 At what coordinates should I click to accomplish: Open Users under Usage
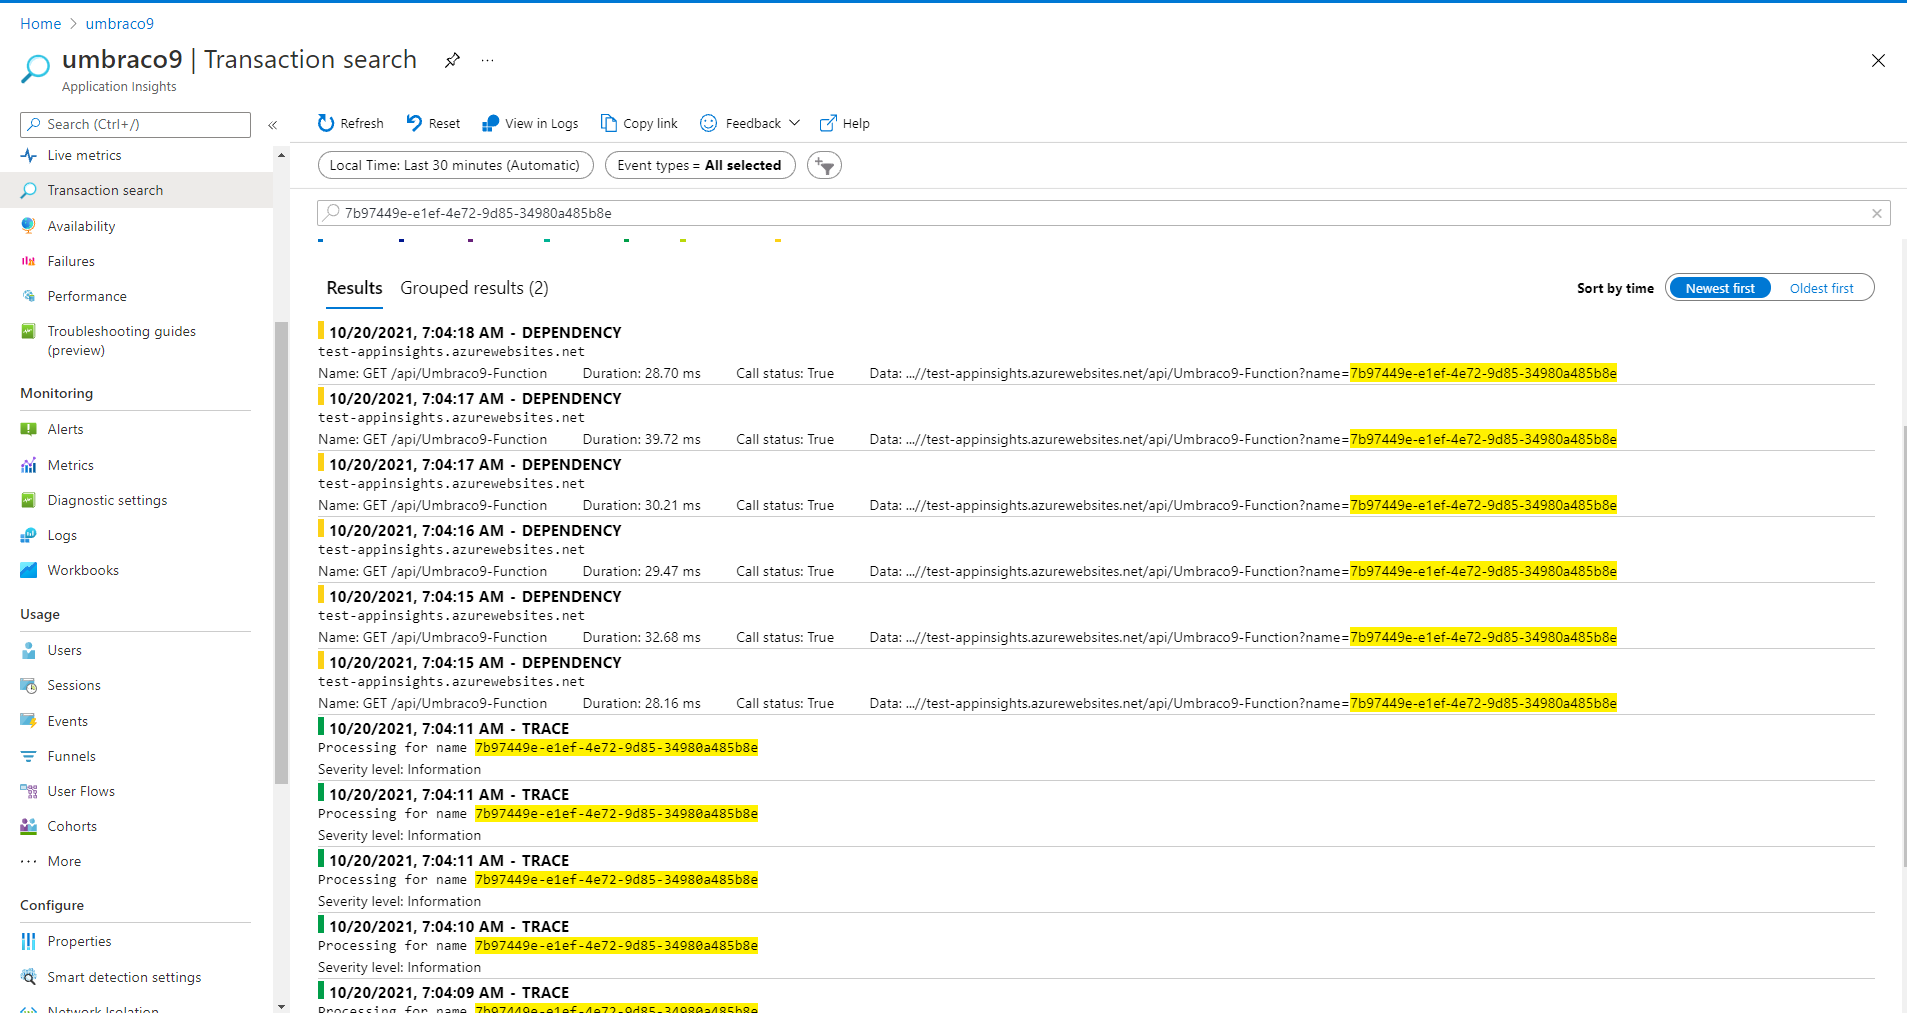tap(64, 650)
